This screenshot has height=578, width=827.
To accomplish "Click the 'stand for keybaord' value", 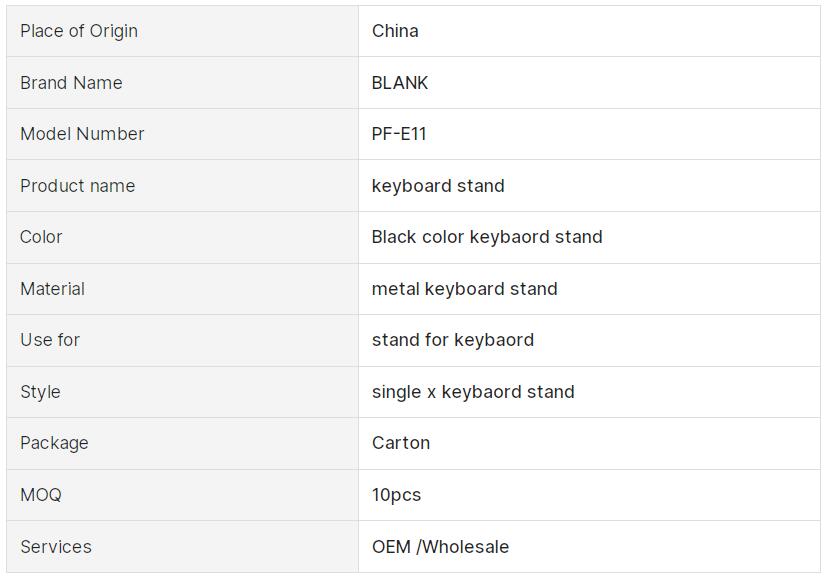I will tap(453, 340).
